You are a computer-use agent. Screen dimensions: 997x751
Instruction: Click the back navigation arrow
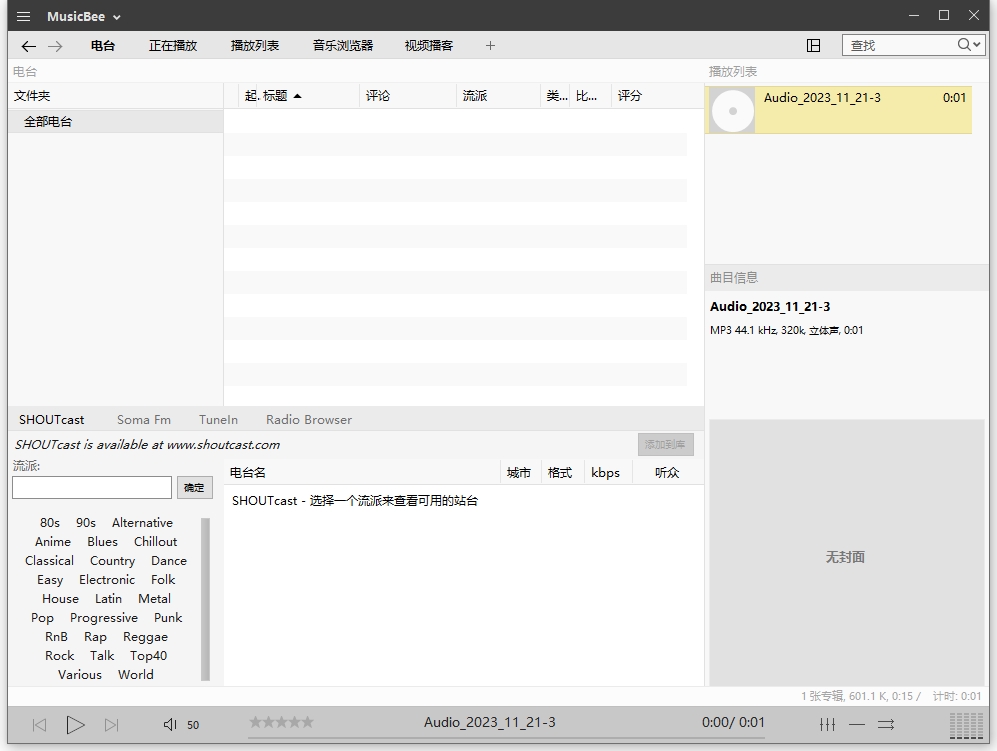pyautogui.click(x=29, y=45)
